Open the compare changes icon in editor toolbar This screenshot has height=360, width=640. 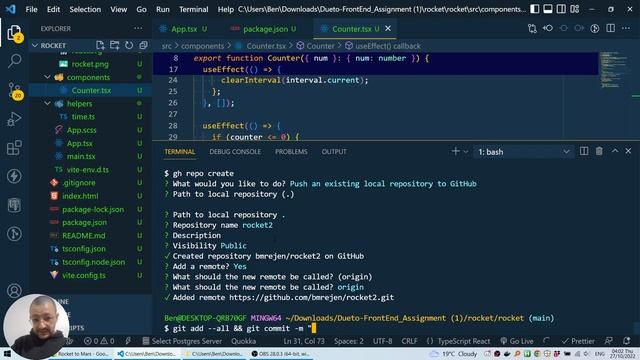click(532, 28)
